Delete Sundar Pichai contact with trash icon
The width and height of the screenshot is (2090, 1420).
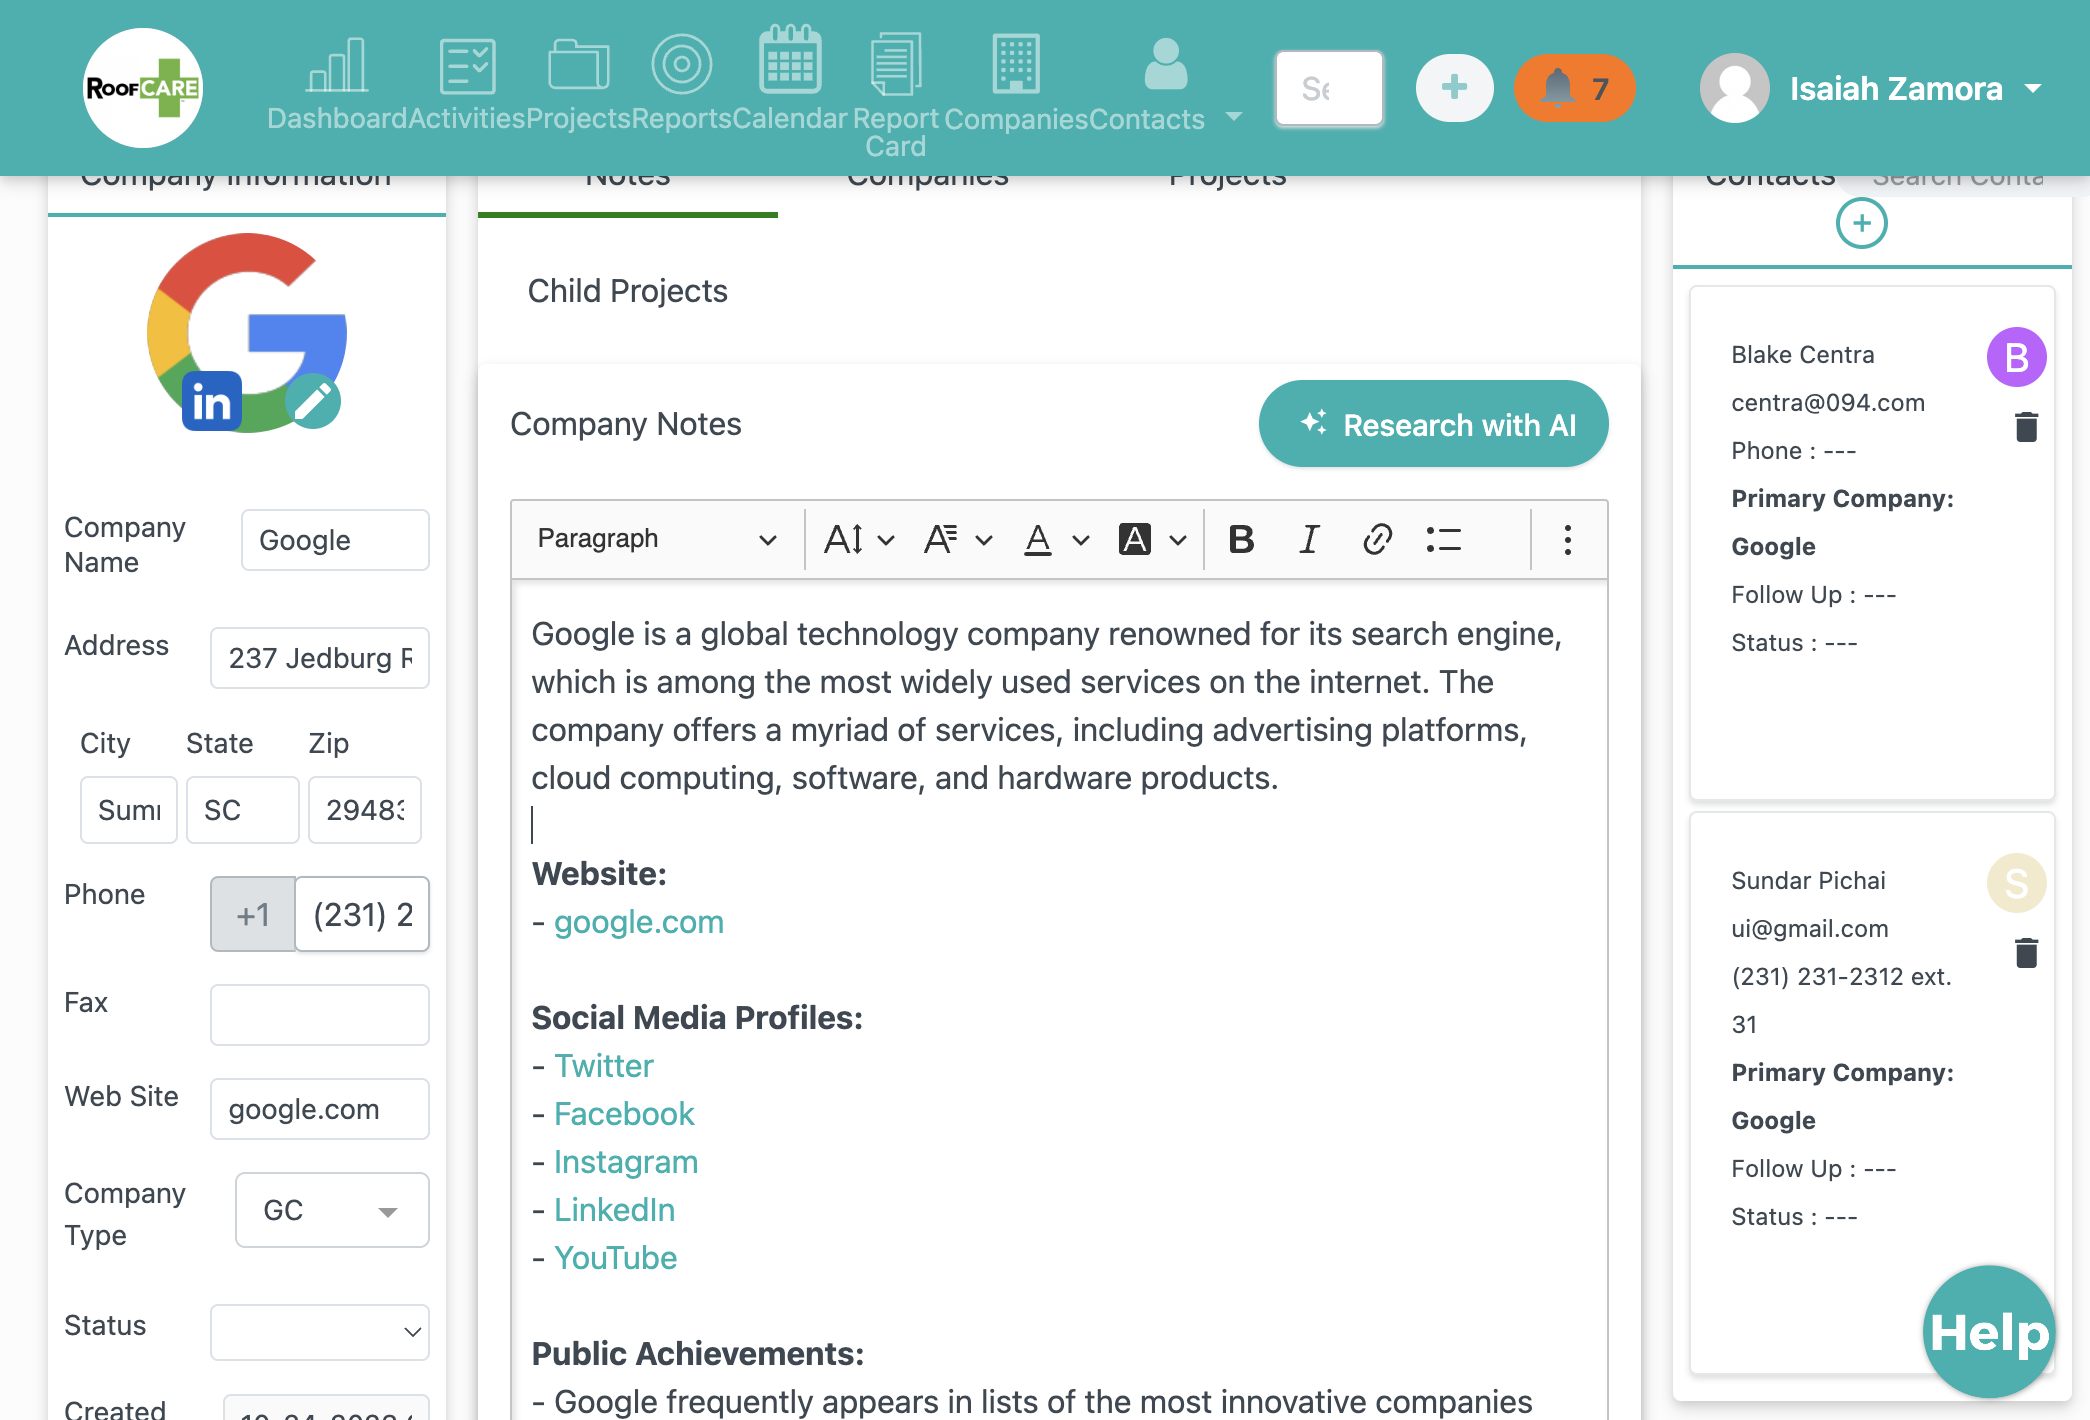tap(2026, 953)
